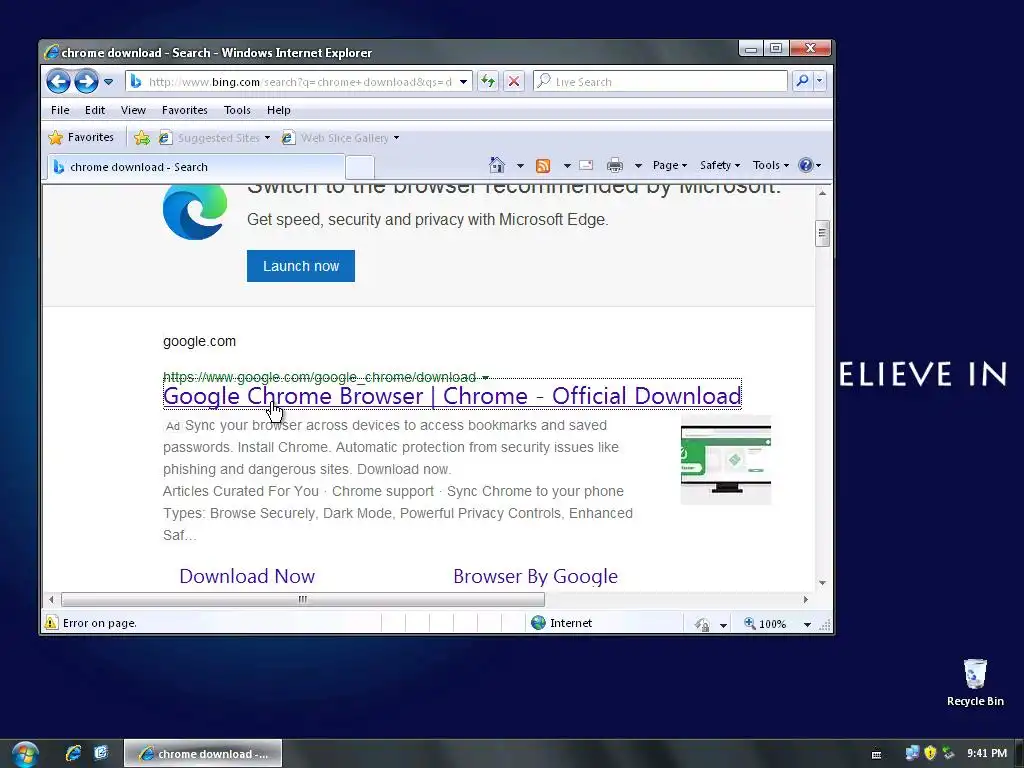
Task: Expand the zoom level dropdown arrow
Action: (x=807, y=624)
